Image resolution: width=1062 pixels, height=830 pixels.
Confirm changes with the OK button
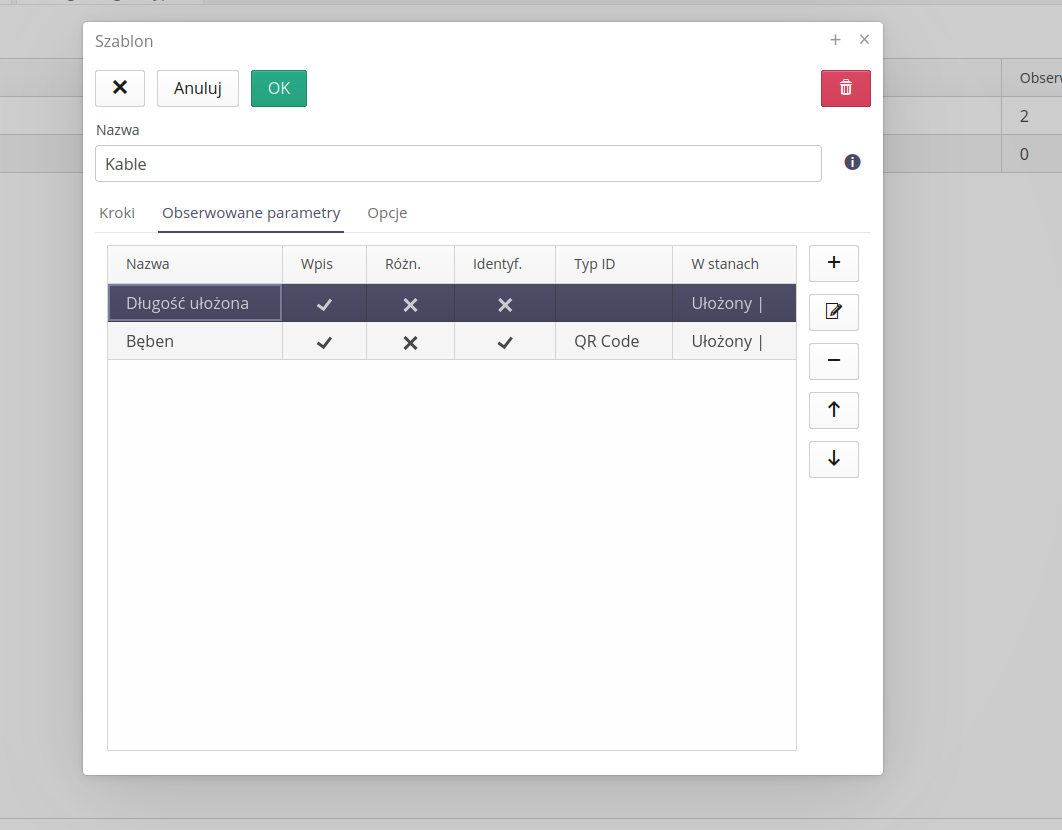(x=278, y=88)
